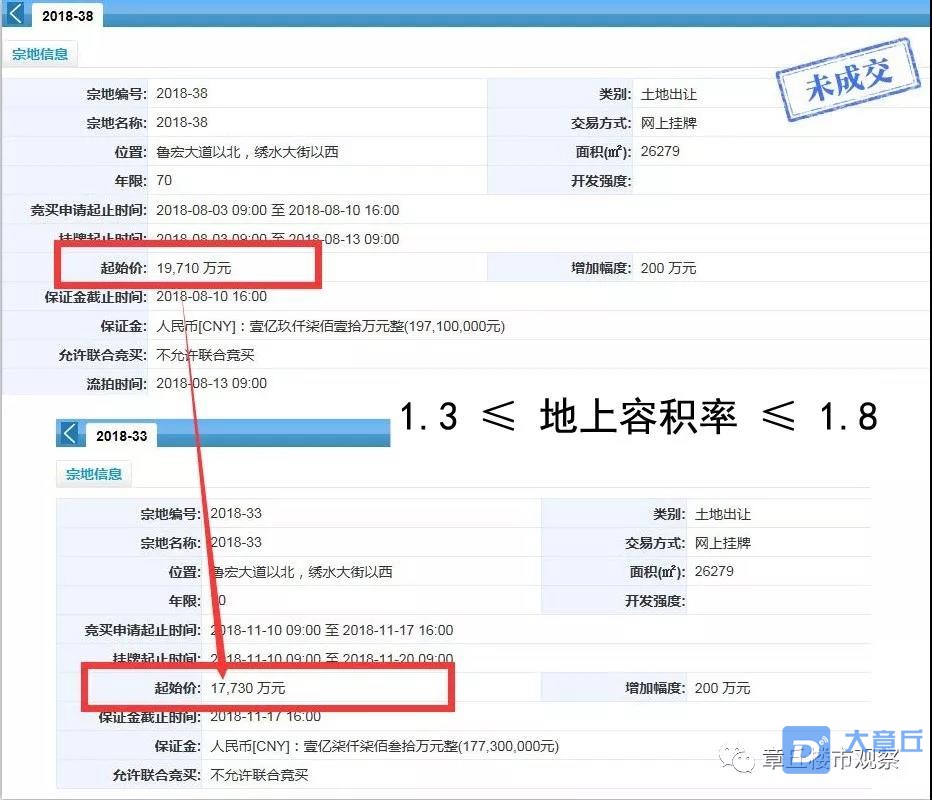Image resolution: width=932 pixels, height=800 pixels.
Task: Click the back arrow beside 2018-38
Action: [15, 13]
